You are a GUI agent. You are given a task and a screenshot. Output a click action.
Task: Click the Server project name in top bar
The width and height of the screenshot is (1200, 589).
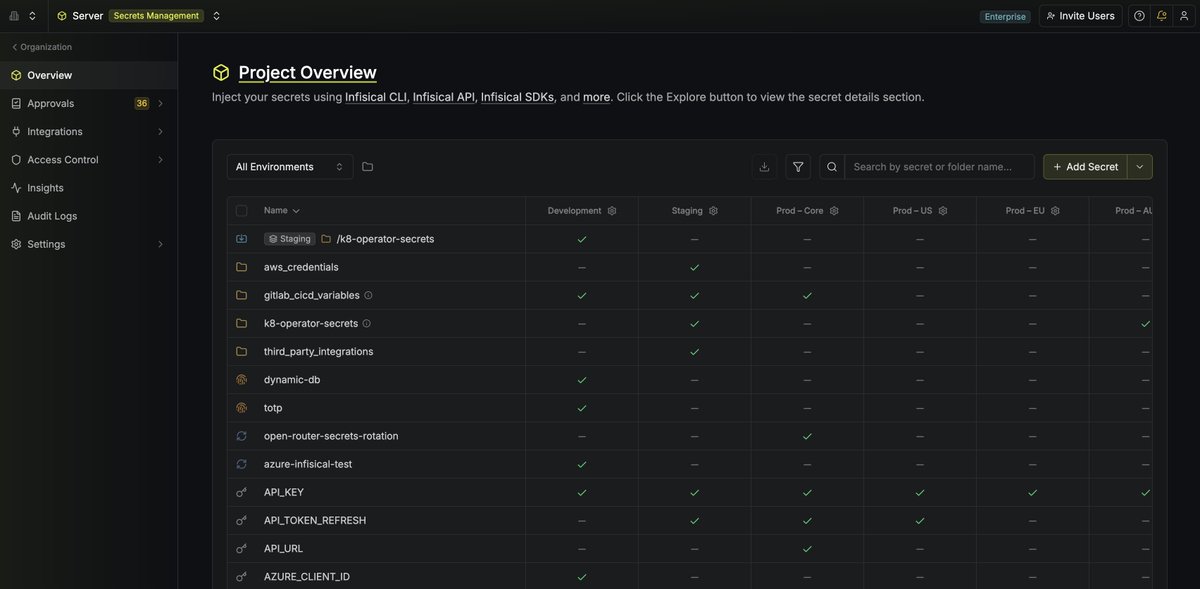(88, 16)
